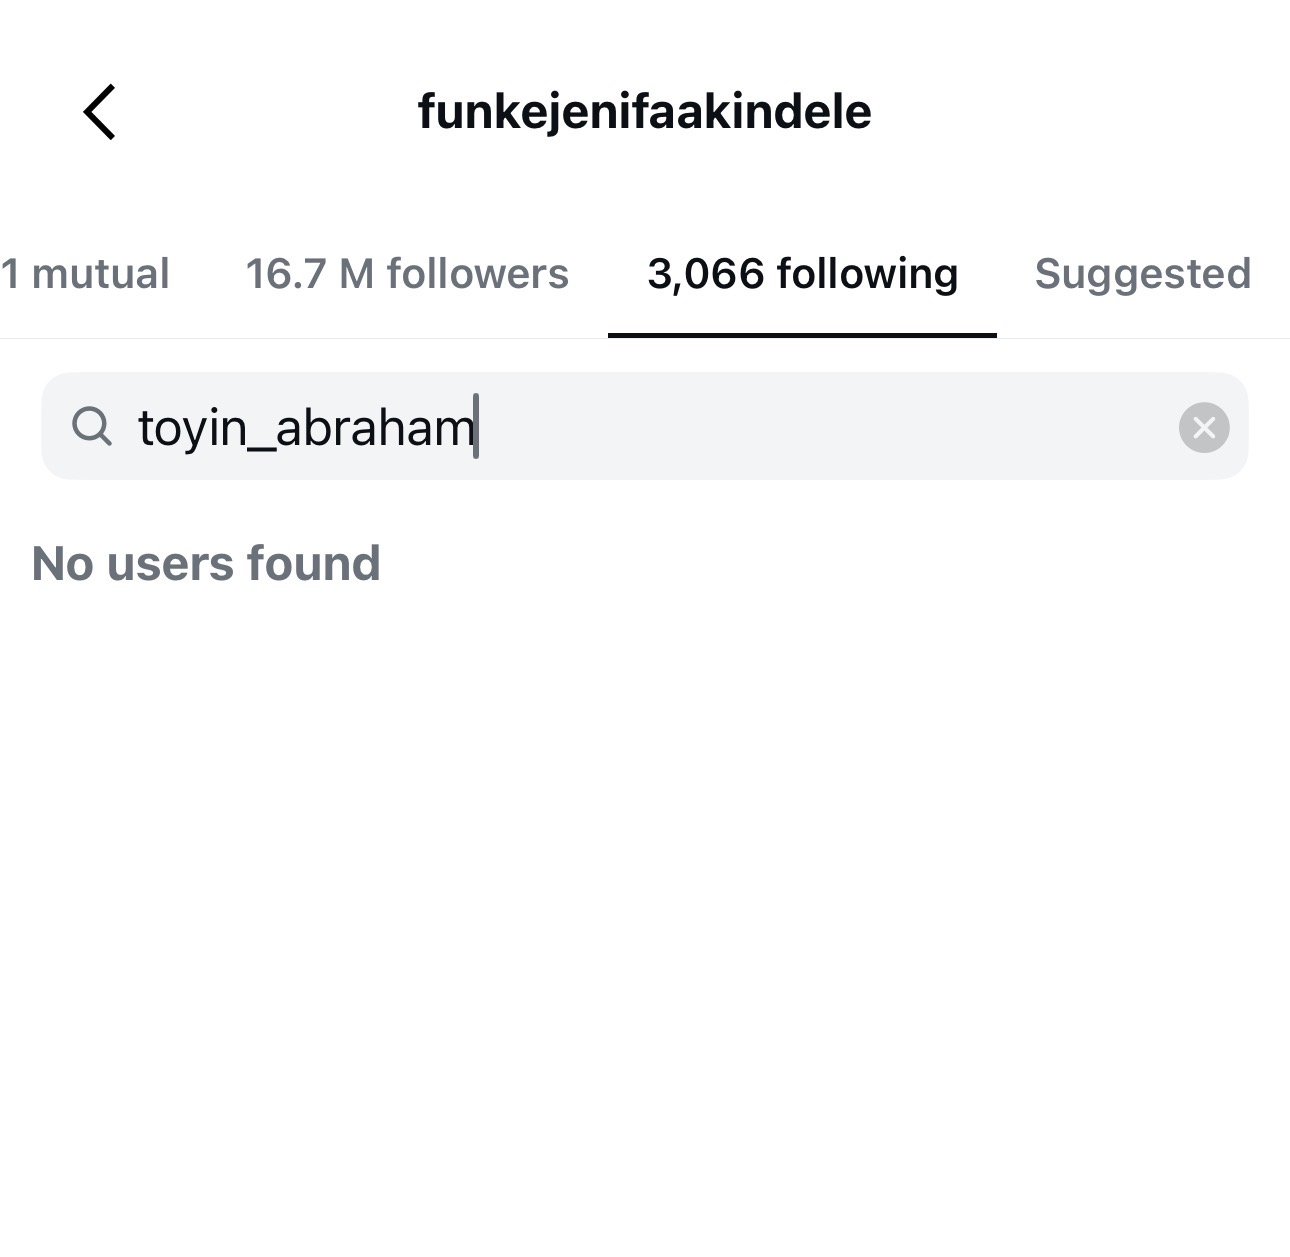Screen dimensions: 1290x1257
Task: Click into the toyin_abraham search field
Action: tap(306, 428)
